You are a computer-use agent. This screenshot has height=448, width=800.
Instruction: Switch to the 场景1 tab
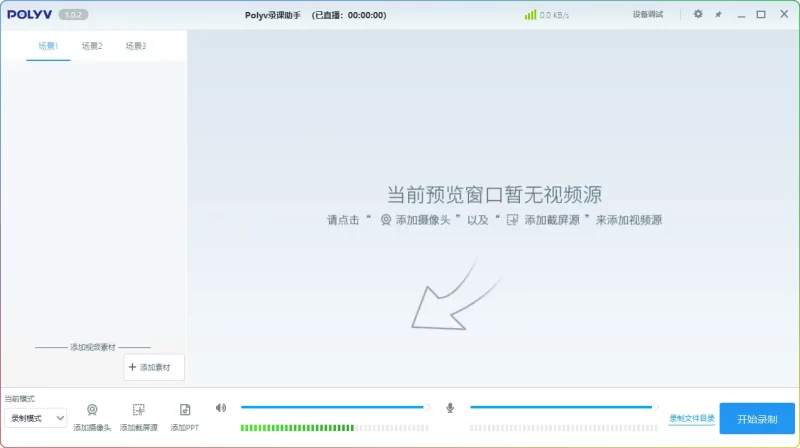[x=48, y=46]
